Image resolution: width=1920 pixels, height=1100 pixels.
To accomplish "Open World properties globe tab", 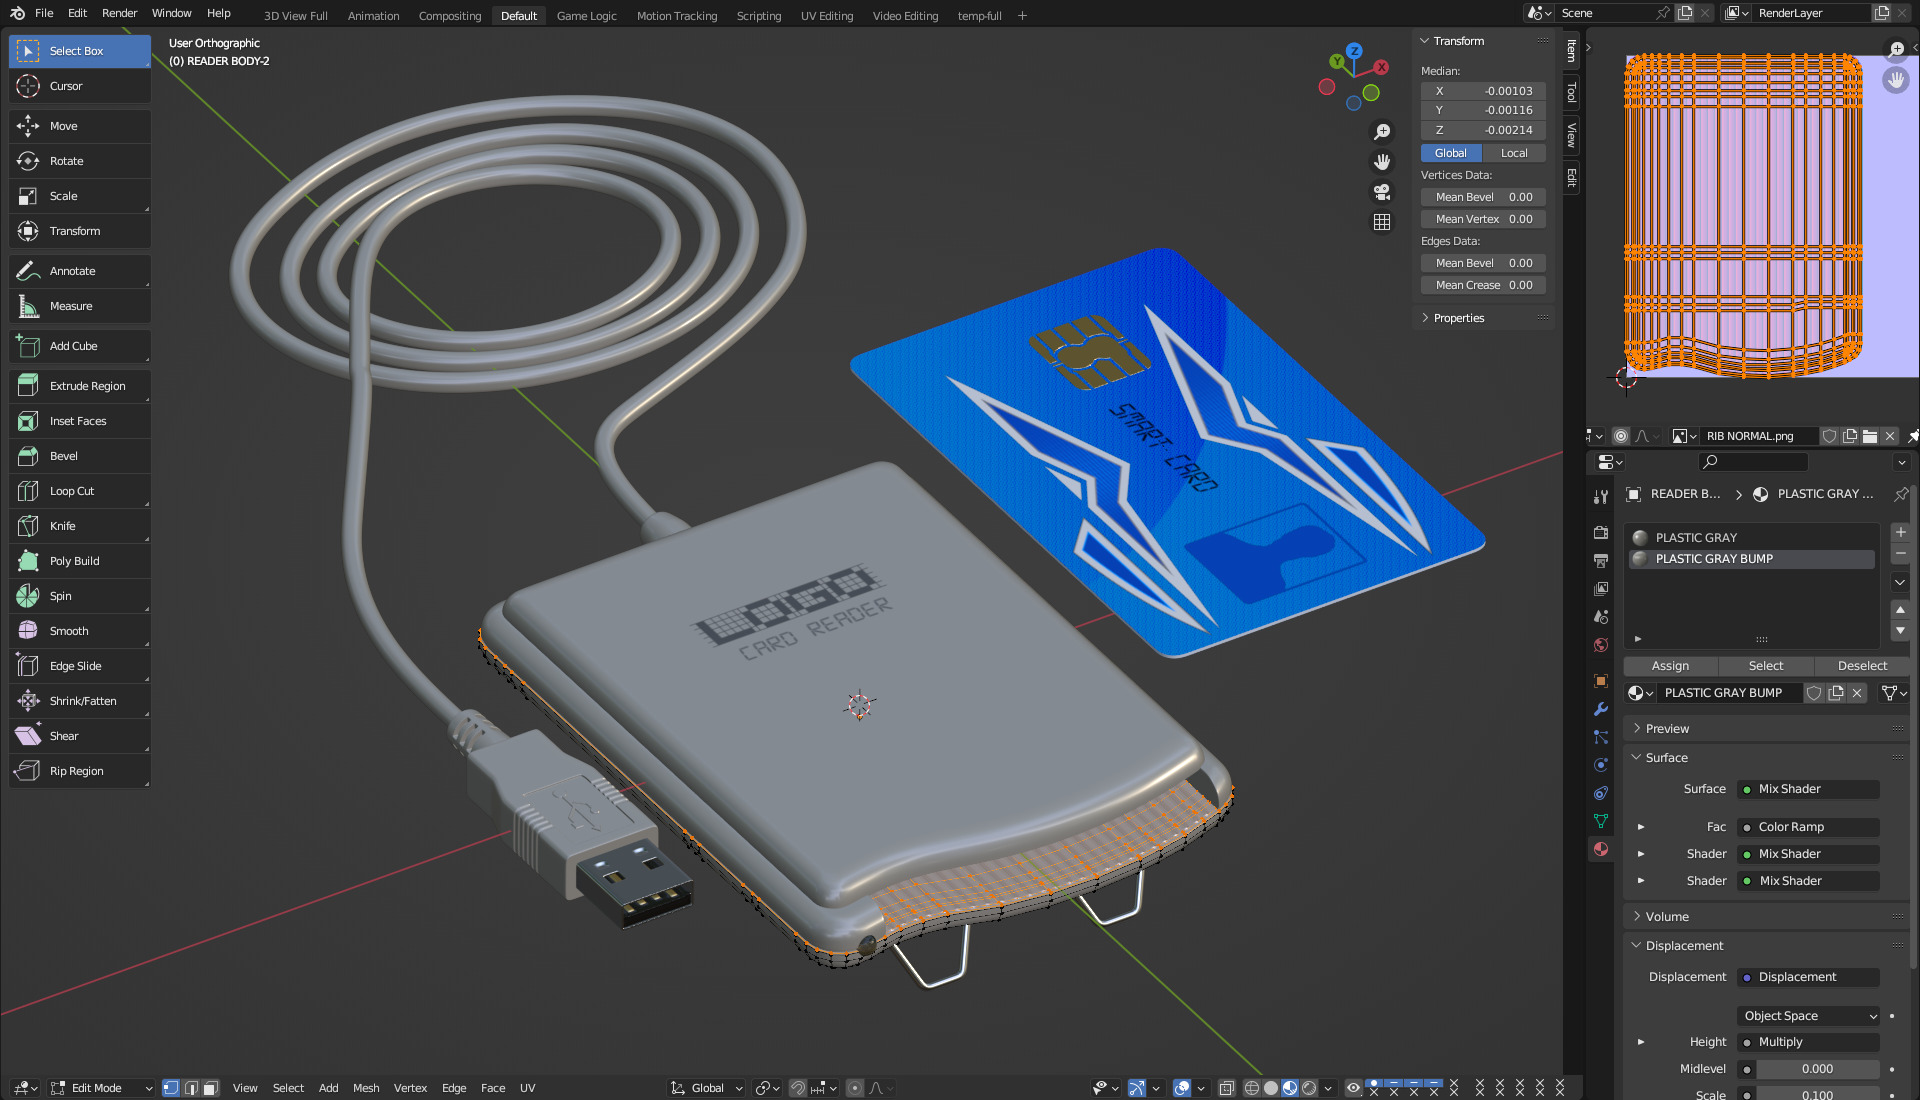I will (x=1601, y=645).
